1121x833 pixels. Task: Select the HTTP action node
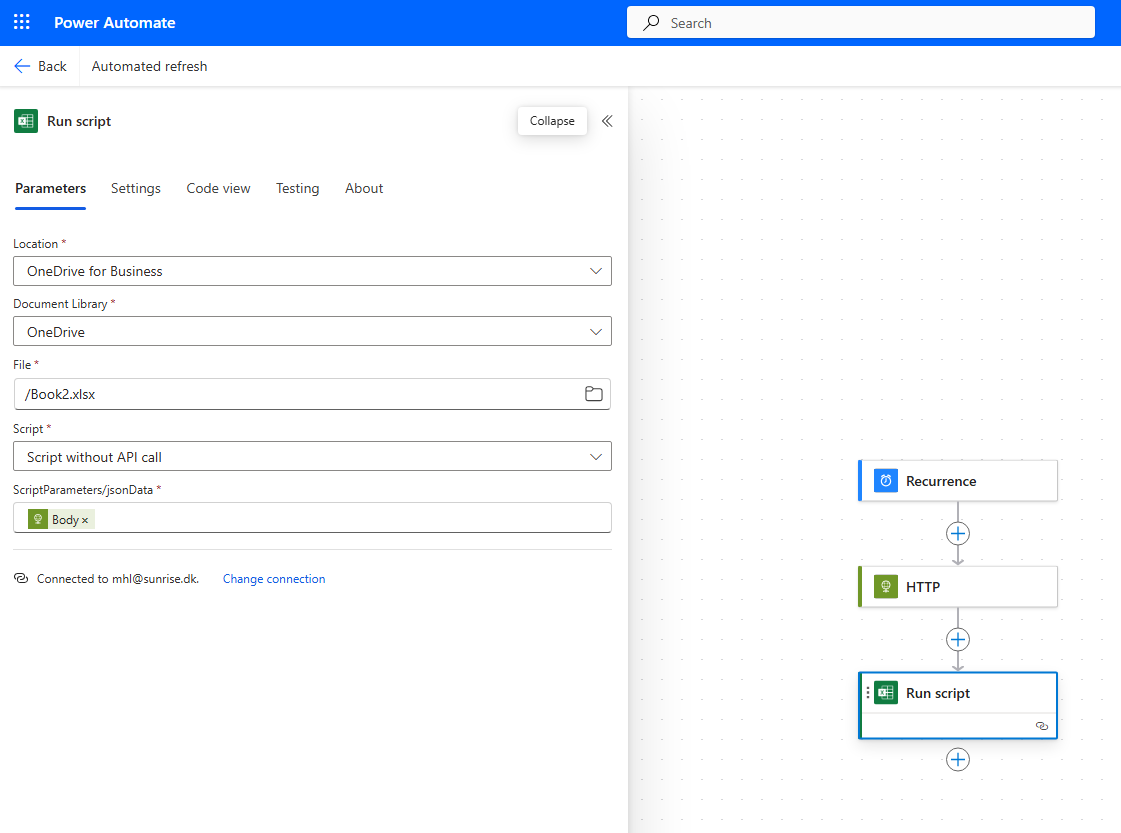[x=957, y=587]
